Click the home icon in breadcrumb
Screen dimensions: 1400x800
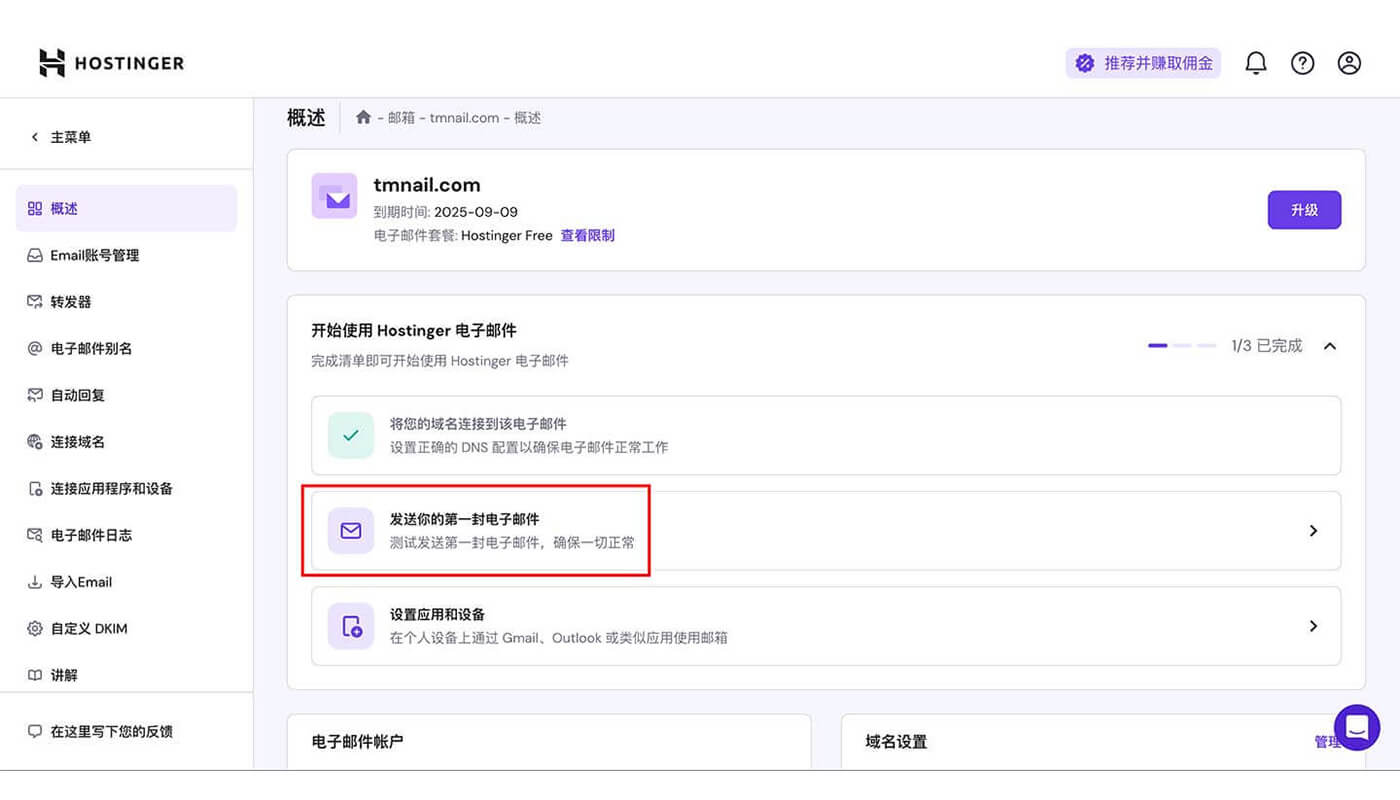pos(364,117)
